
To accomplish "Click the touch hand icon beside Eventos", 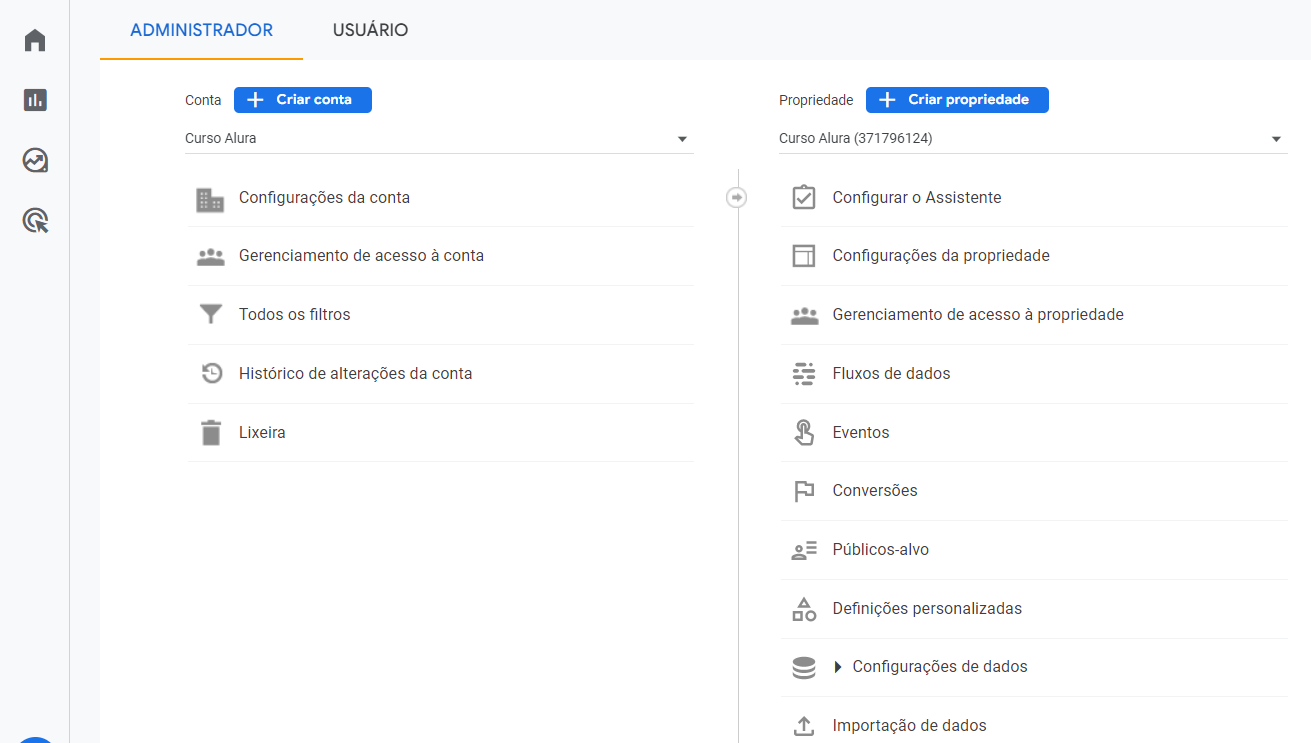I will pyautogui.click(x=804, y=432).
